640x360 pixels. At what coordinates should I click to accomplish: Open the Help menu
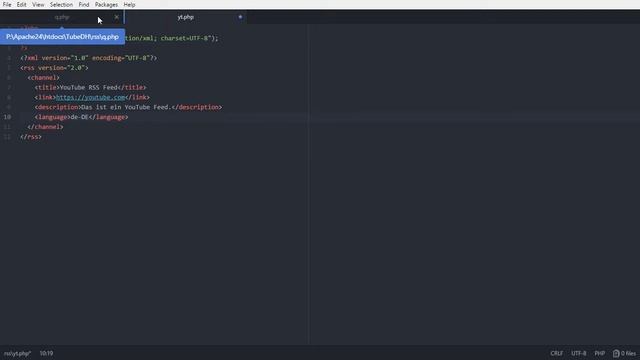(129, 4)
